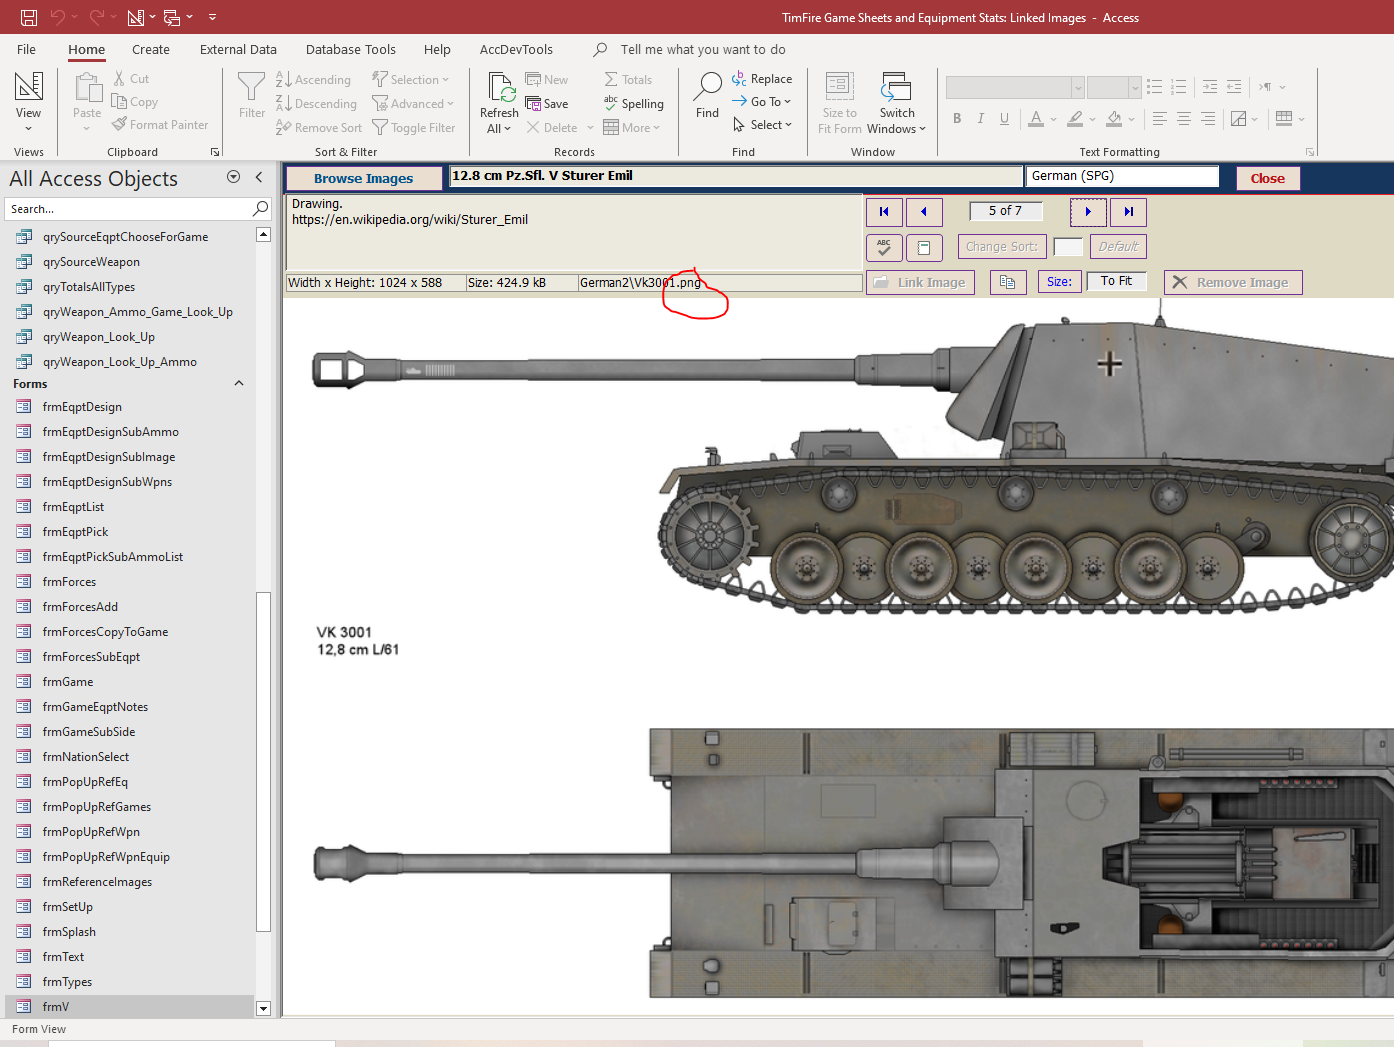Screen dimensions: 1394x1047
Task: Switch to the Create tab
Action: 151,49
